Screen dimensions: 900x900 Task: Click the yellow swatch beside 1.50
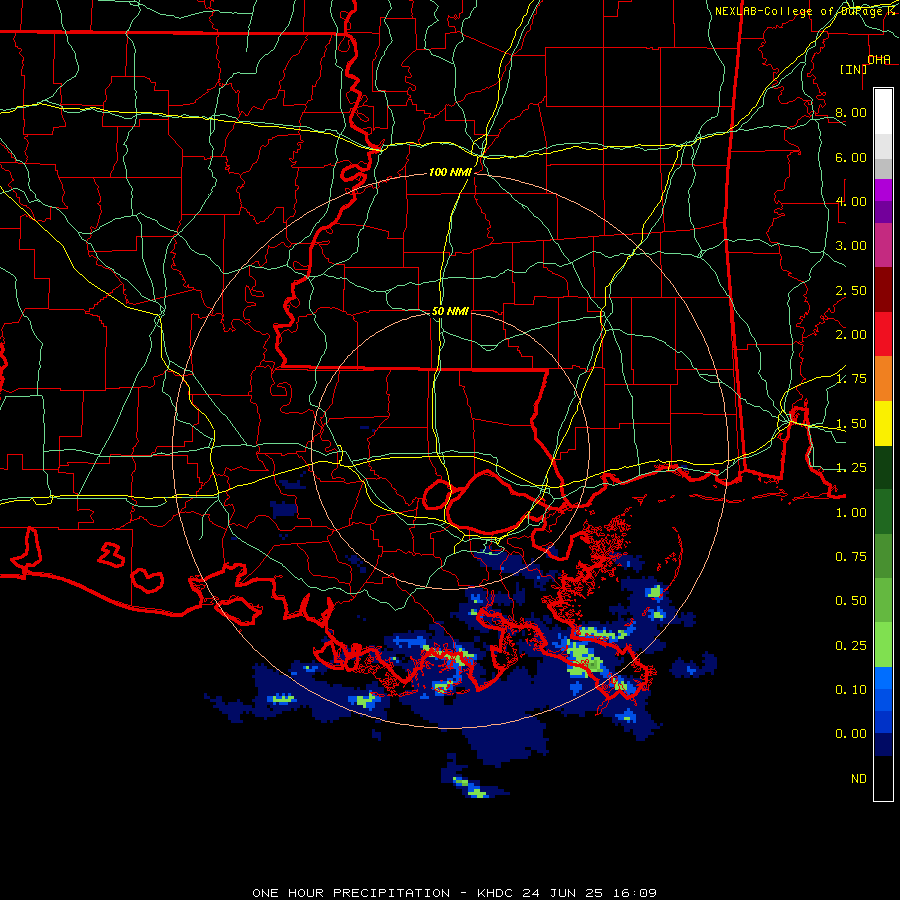point(883,423)
